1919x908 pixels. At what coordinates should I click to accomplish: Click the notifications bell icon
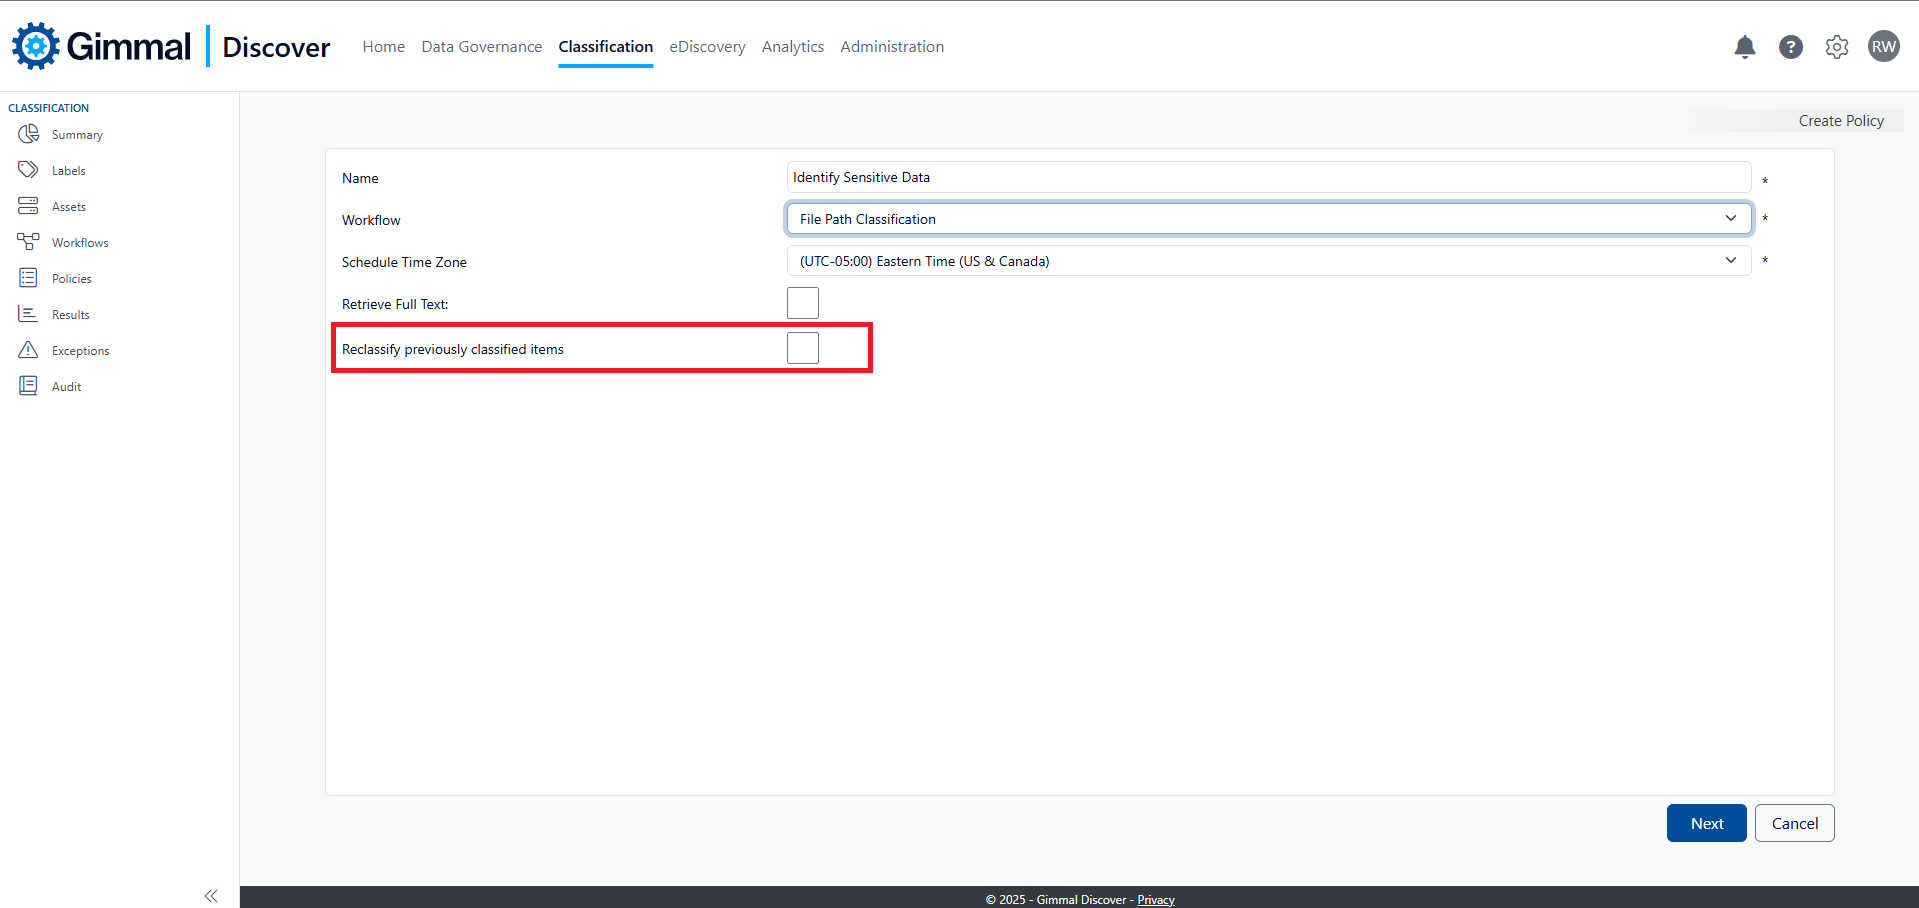[x=1744, y=47]
